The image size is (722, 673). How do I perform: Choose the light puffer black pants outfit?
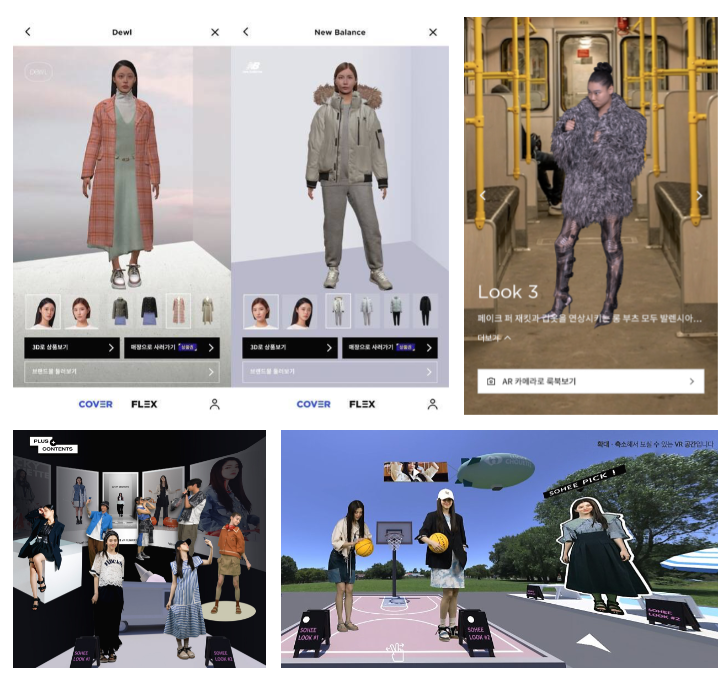(396, 311)
